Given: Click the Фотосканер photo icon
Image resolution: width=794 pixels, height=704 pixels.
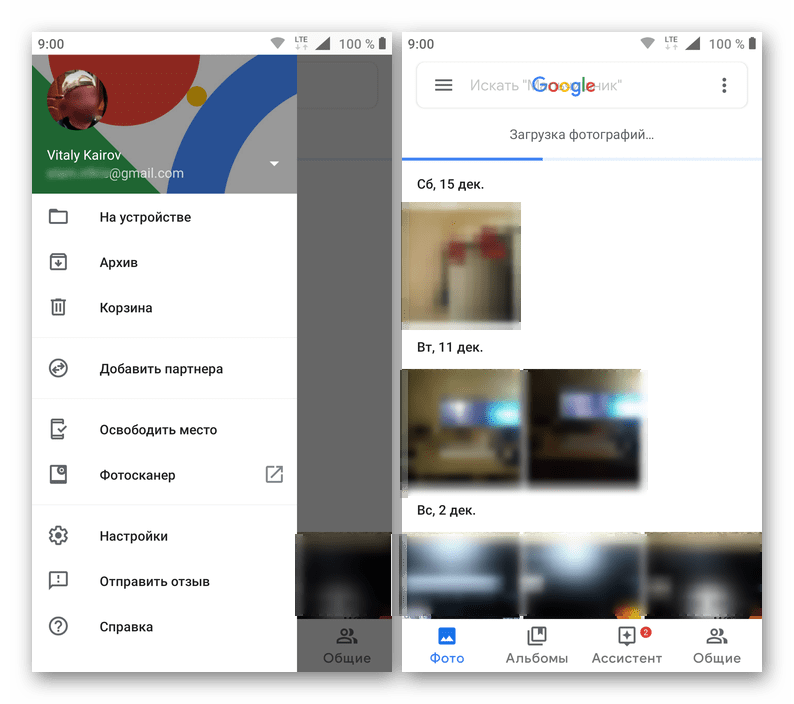Looking at the screenshot, I should click(x=58, y=475).
